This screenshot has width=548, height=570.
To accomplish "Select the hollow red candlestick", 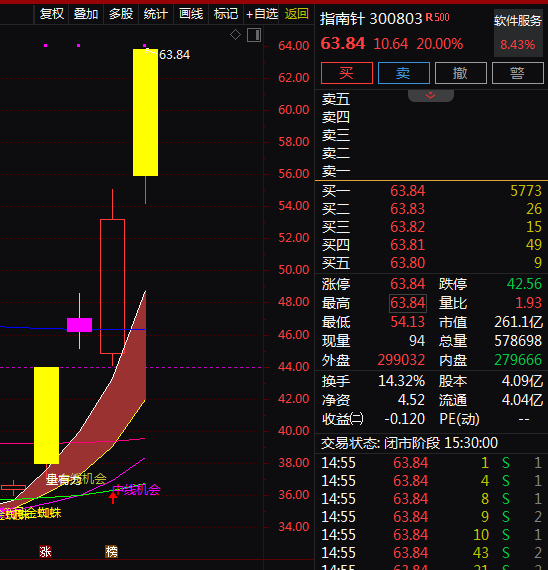I will coord(112,286).
